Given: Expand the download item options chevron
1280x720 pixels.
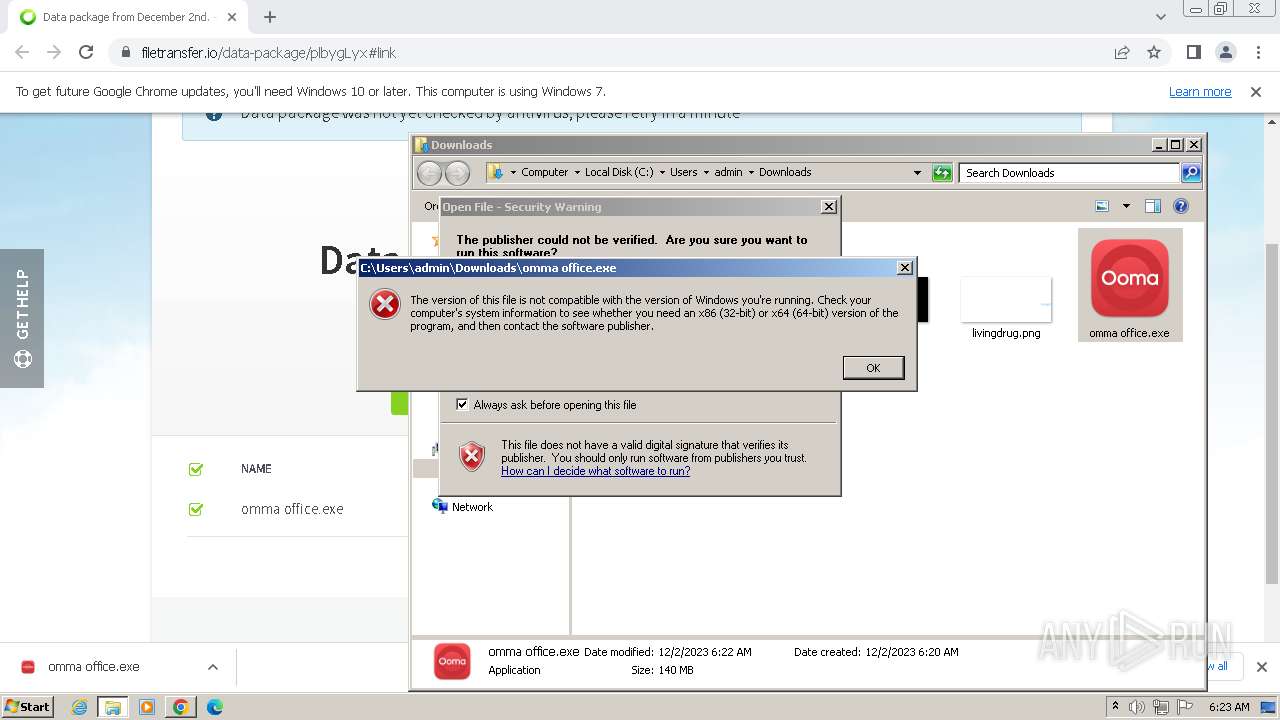Looking at the screenshot, I should pyautogui.click(x=212, y=667).
